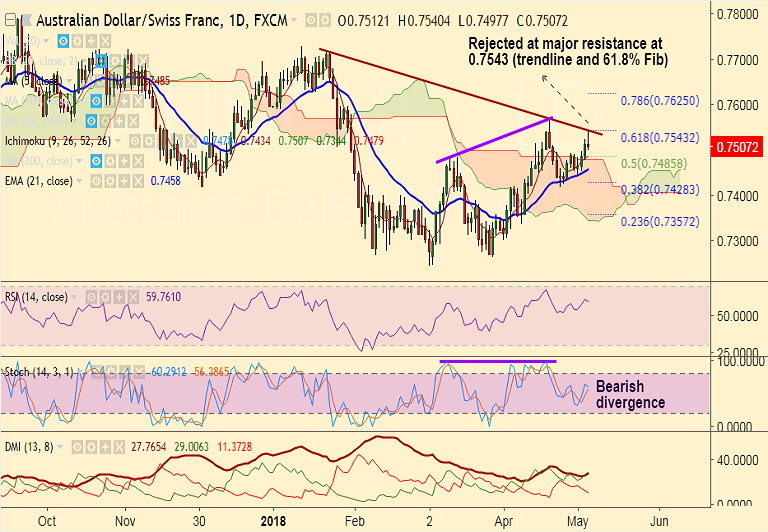Click the RSI (14, close) legend label
The width and height of the screenshot is (768, 532).
pos(36,297)
